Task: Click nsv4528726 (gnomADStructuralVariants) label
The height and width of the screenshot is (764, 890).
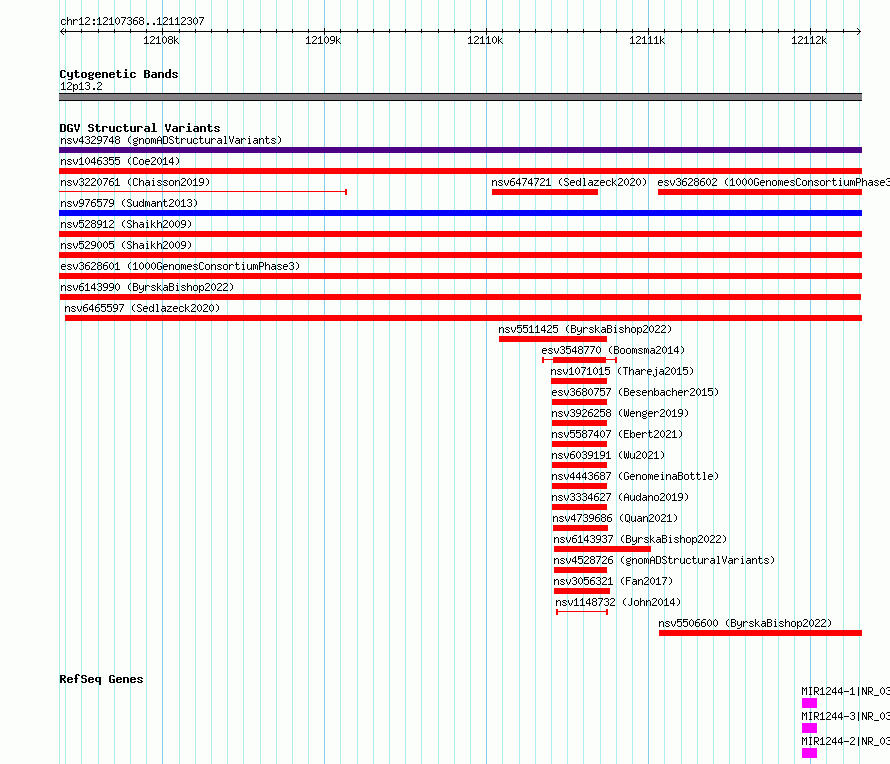Action: point(664,560)
